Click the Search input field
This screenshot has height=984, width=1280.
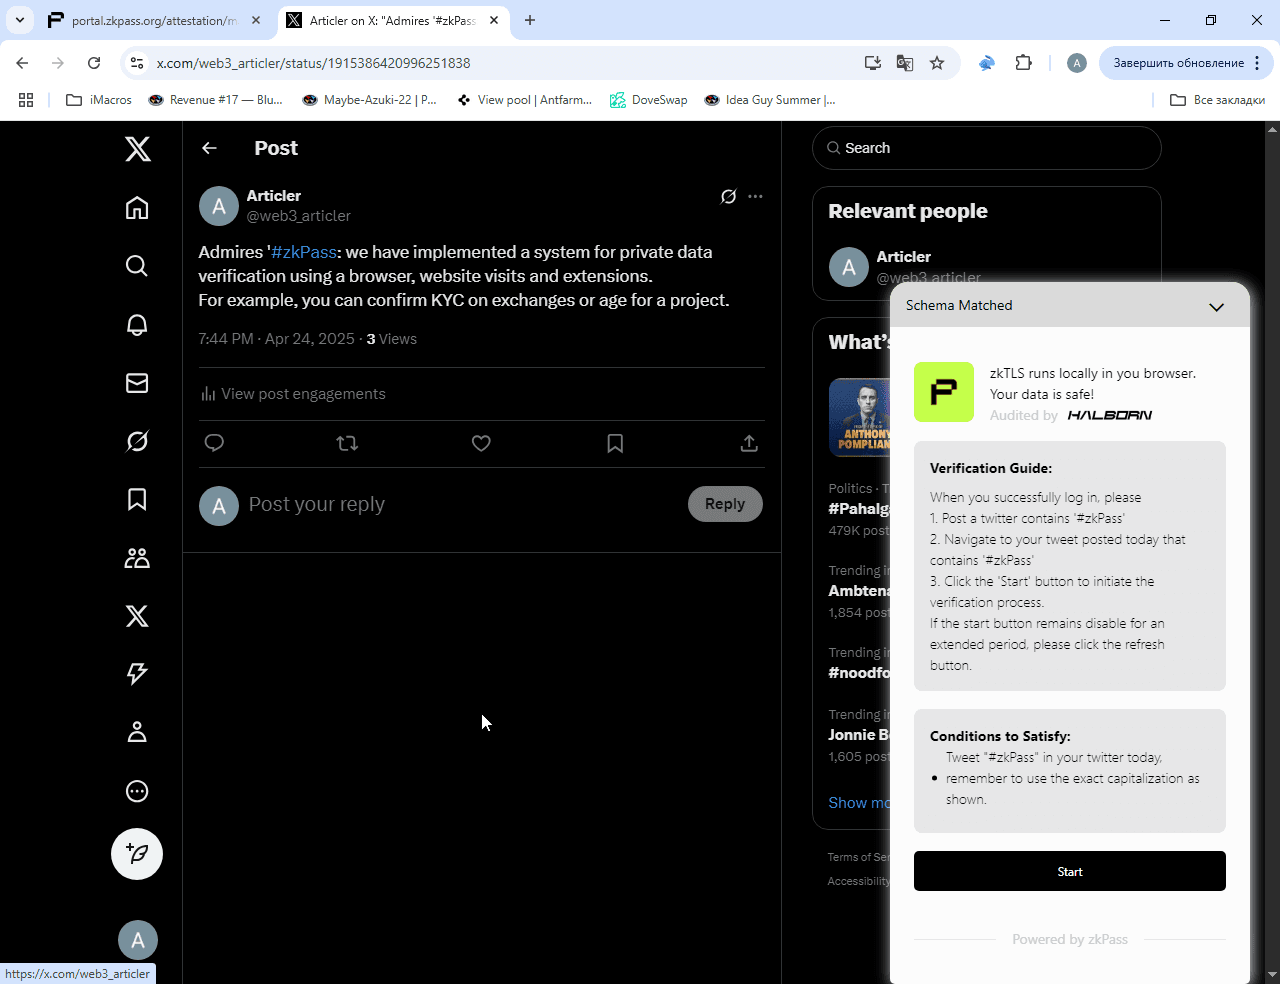987,148
